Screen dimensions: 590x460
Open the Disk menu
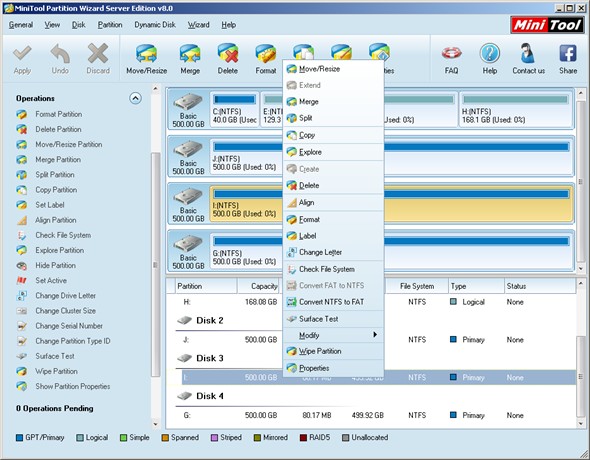(79, 25)
